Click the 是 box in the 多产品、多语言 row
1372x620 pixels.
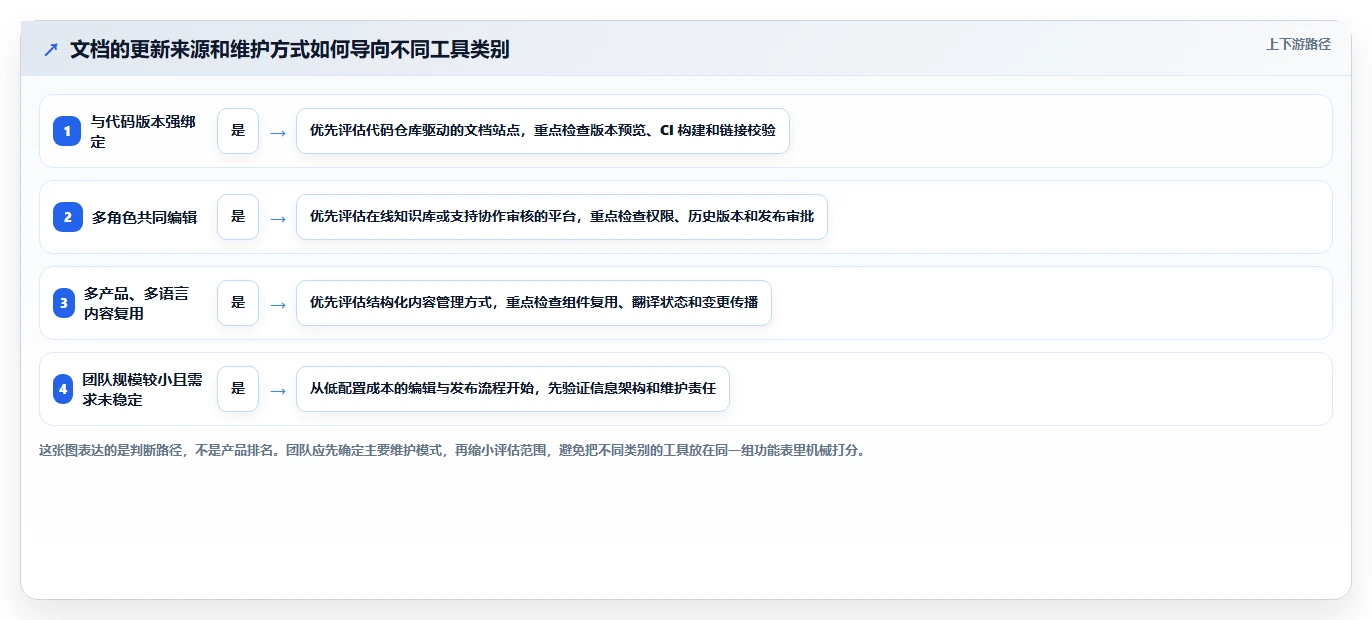[x=238, y=303]
